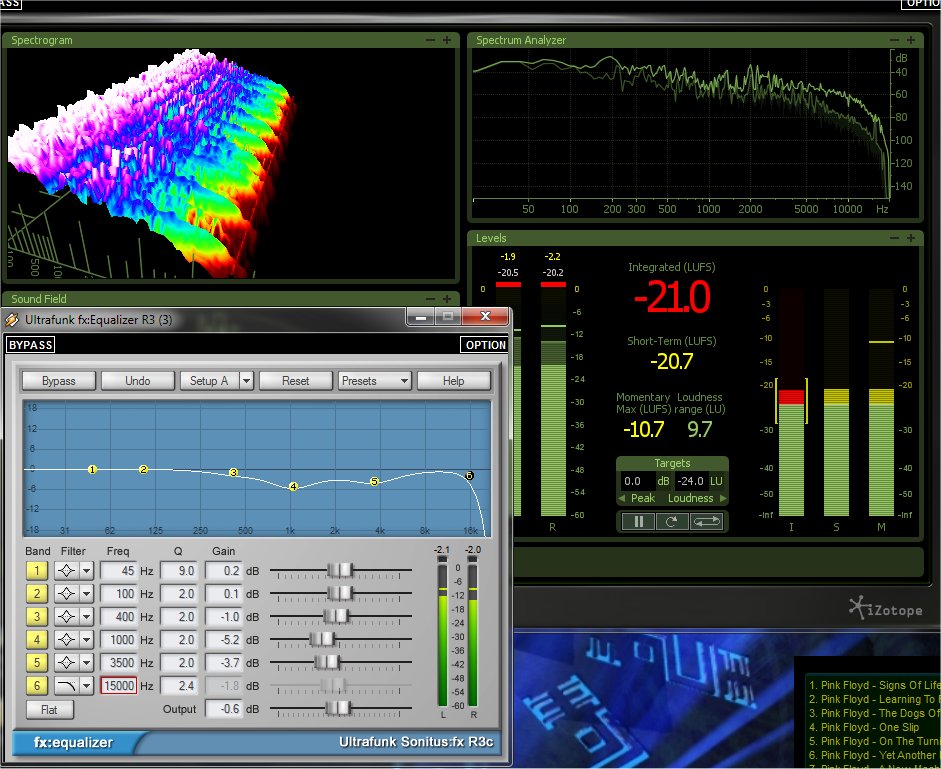Viewport: 941px width, 769px height.
Task: Expand the Levels panel with plus icon
Action: (911, 238)
